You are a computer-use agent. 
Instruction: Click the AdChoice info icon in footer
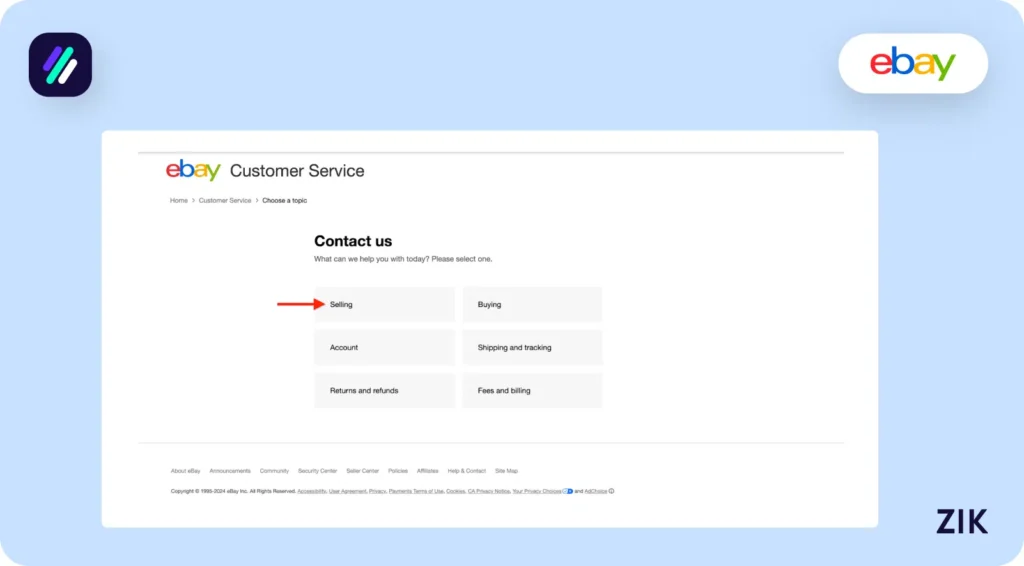tap(611, 491)
